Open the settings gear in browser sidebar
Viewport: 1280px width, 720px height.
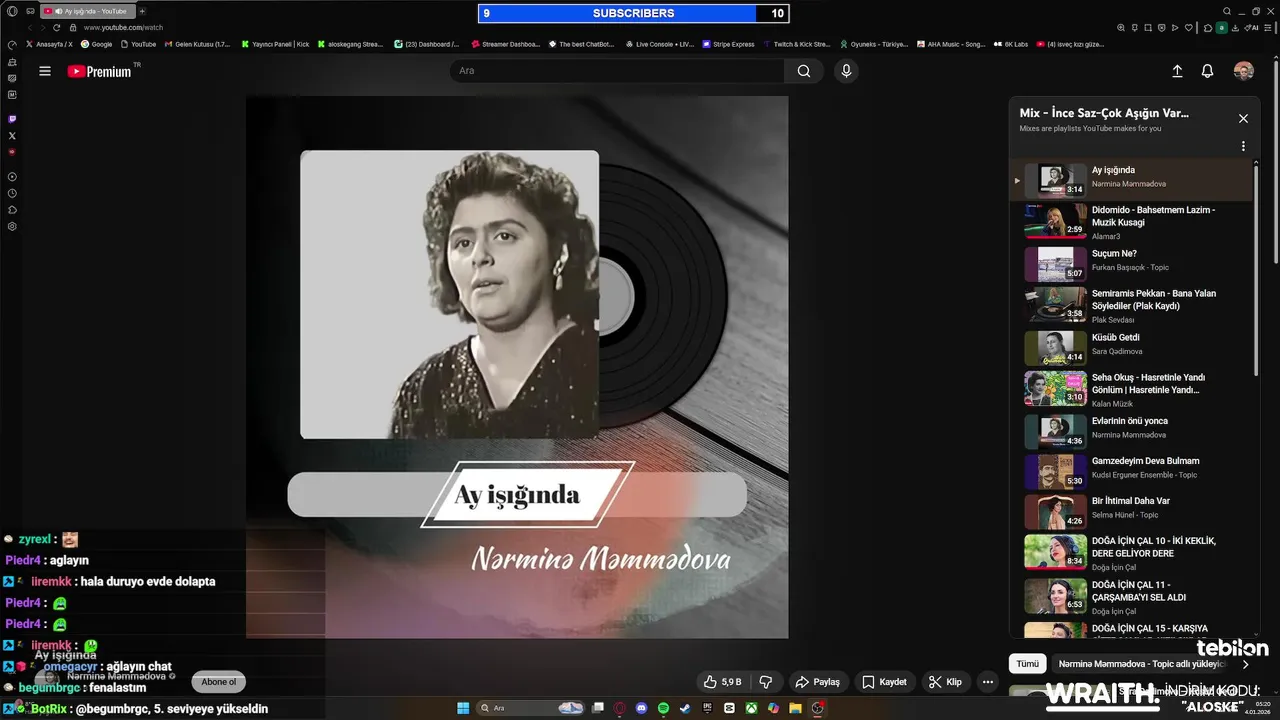tap(12, 226)
